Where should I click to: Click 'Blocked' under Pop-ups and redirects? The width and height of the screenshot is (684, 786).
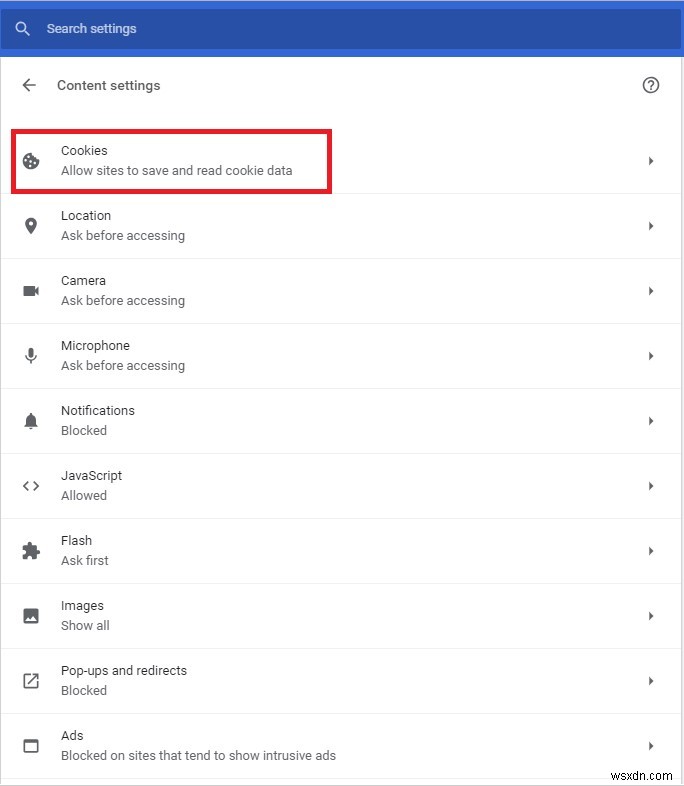pos(84,690)
